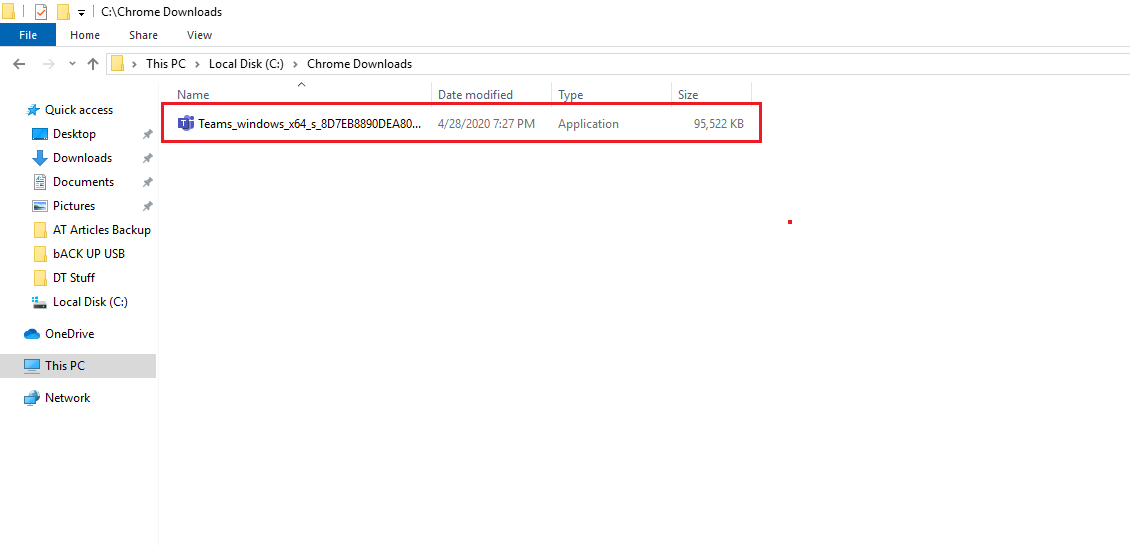This screenshot has height=546, width=1132.
Task: Expand the chevron after This PC in address bar
Action: (197, 64)
